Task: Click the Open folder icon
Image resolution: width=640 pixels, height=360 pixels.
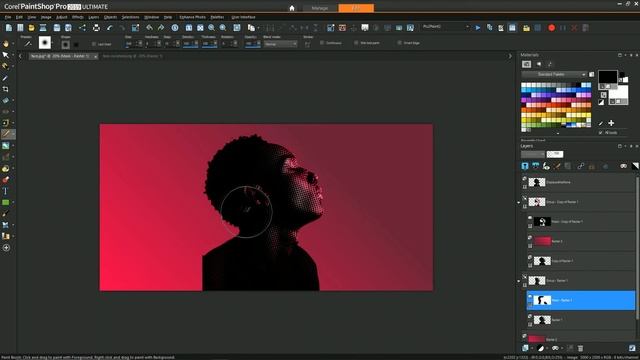Action: pyautogui.click(x=31, y=28)
